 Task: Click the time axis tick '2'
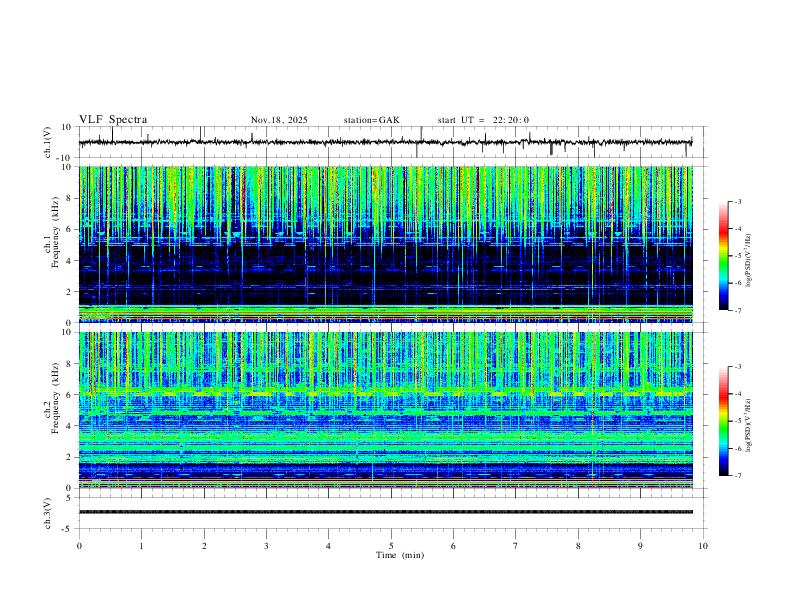tap(204, 546)
